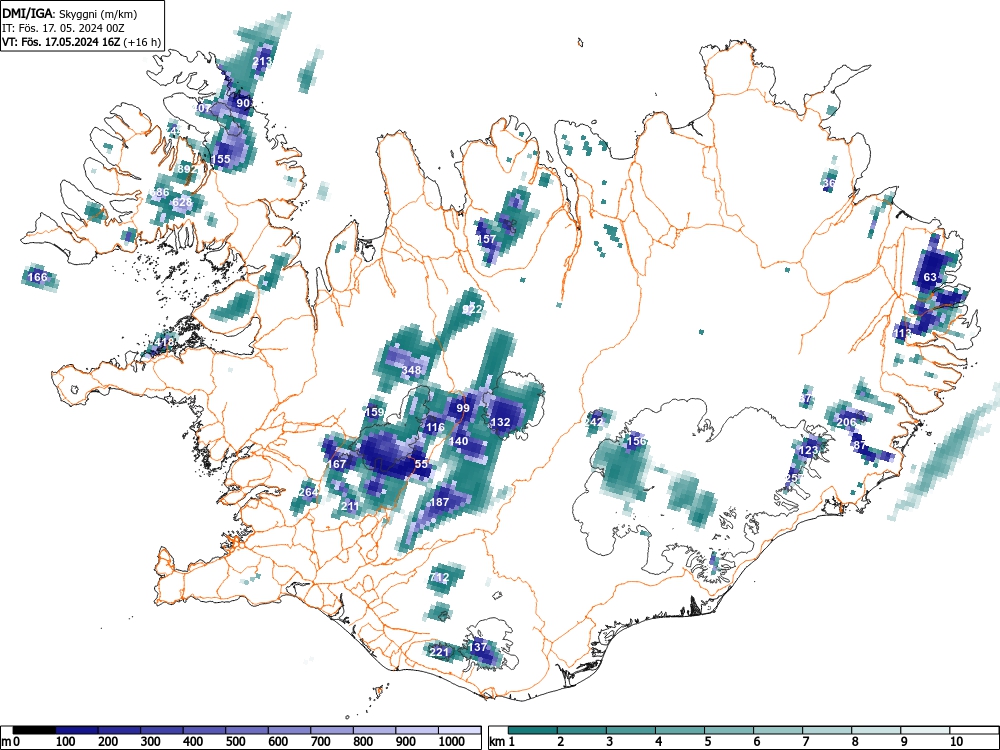1000x750 pixels.
Task: Click the 'km 1' legend label
Action: [x=502, y=742]
